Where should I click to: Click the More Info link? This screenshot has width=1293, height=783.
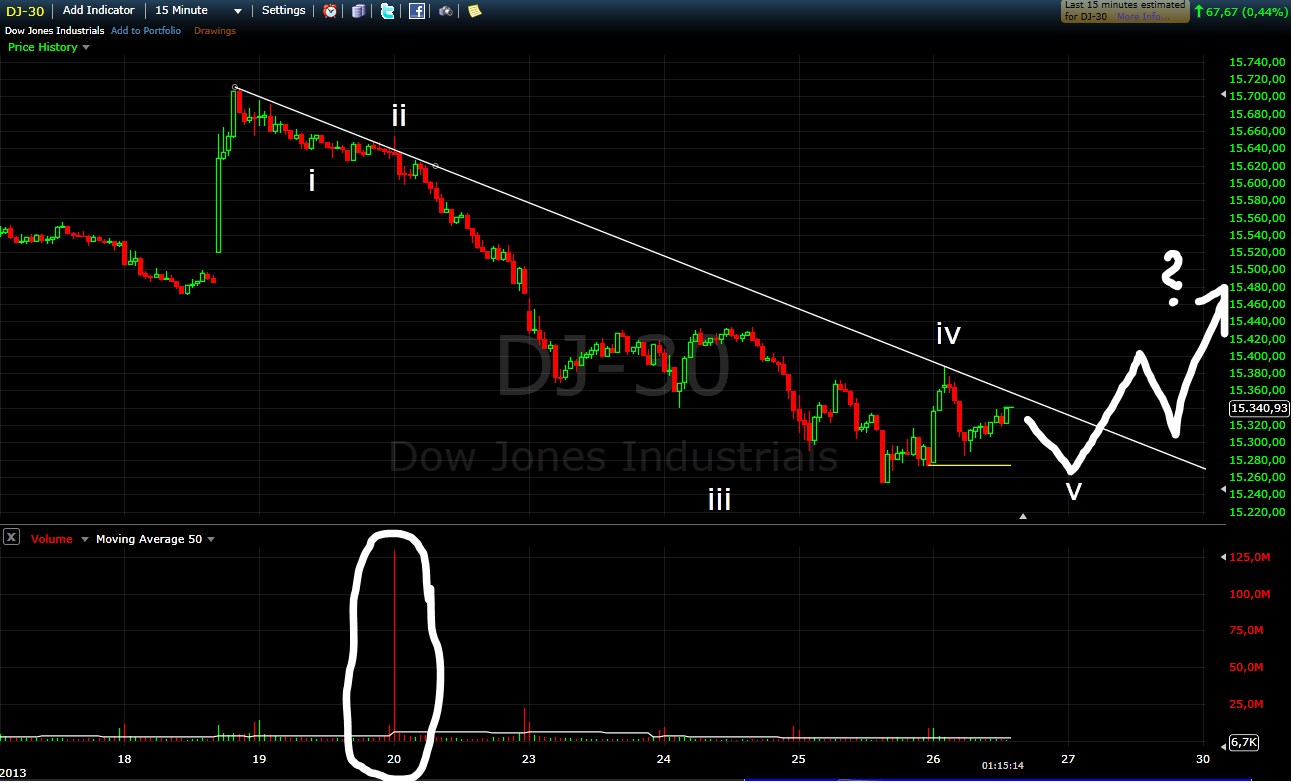1142,17
